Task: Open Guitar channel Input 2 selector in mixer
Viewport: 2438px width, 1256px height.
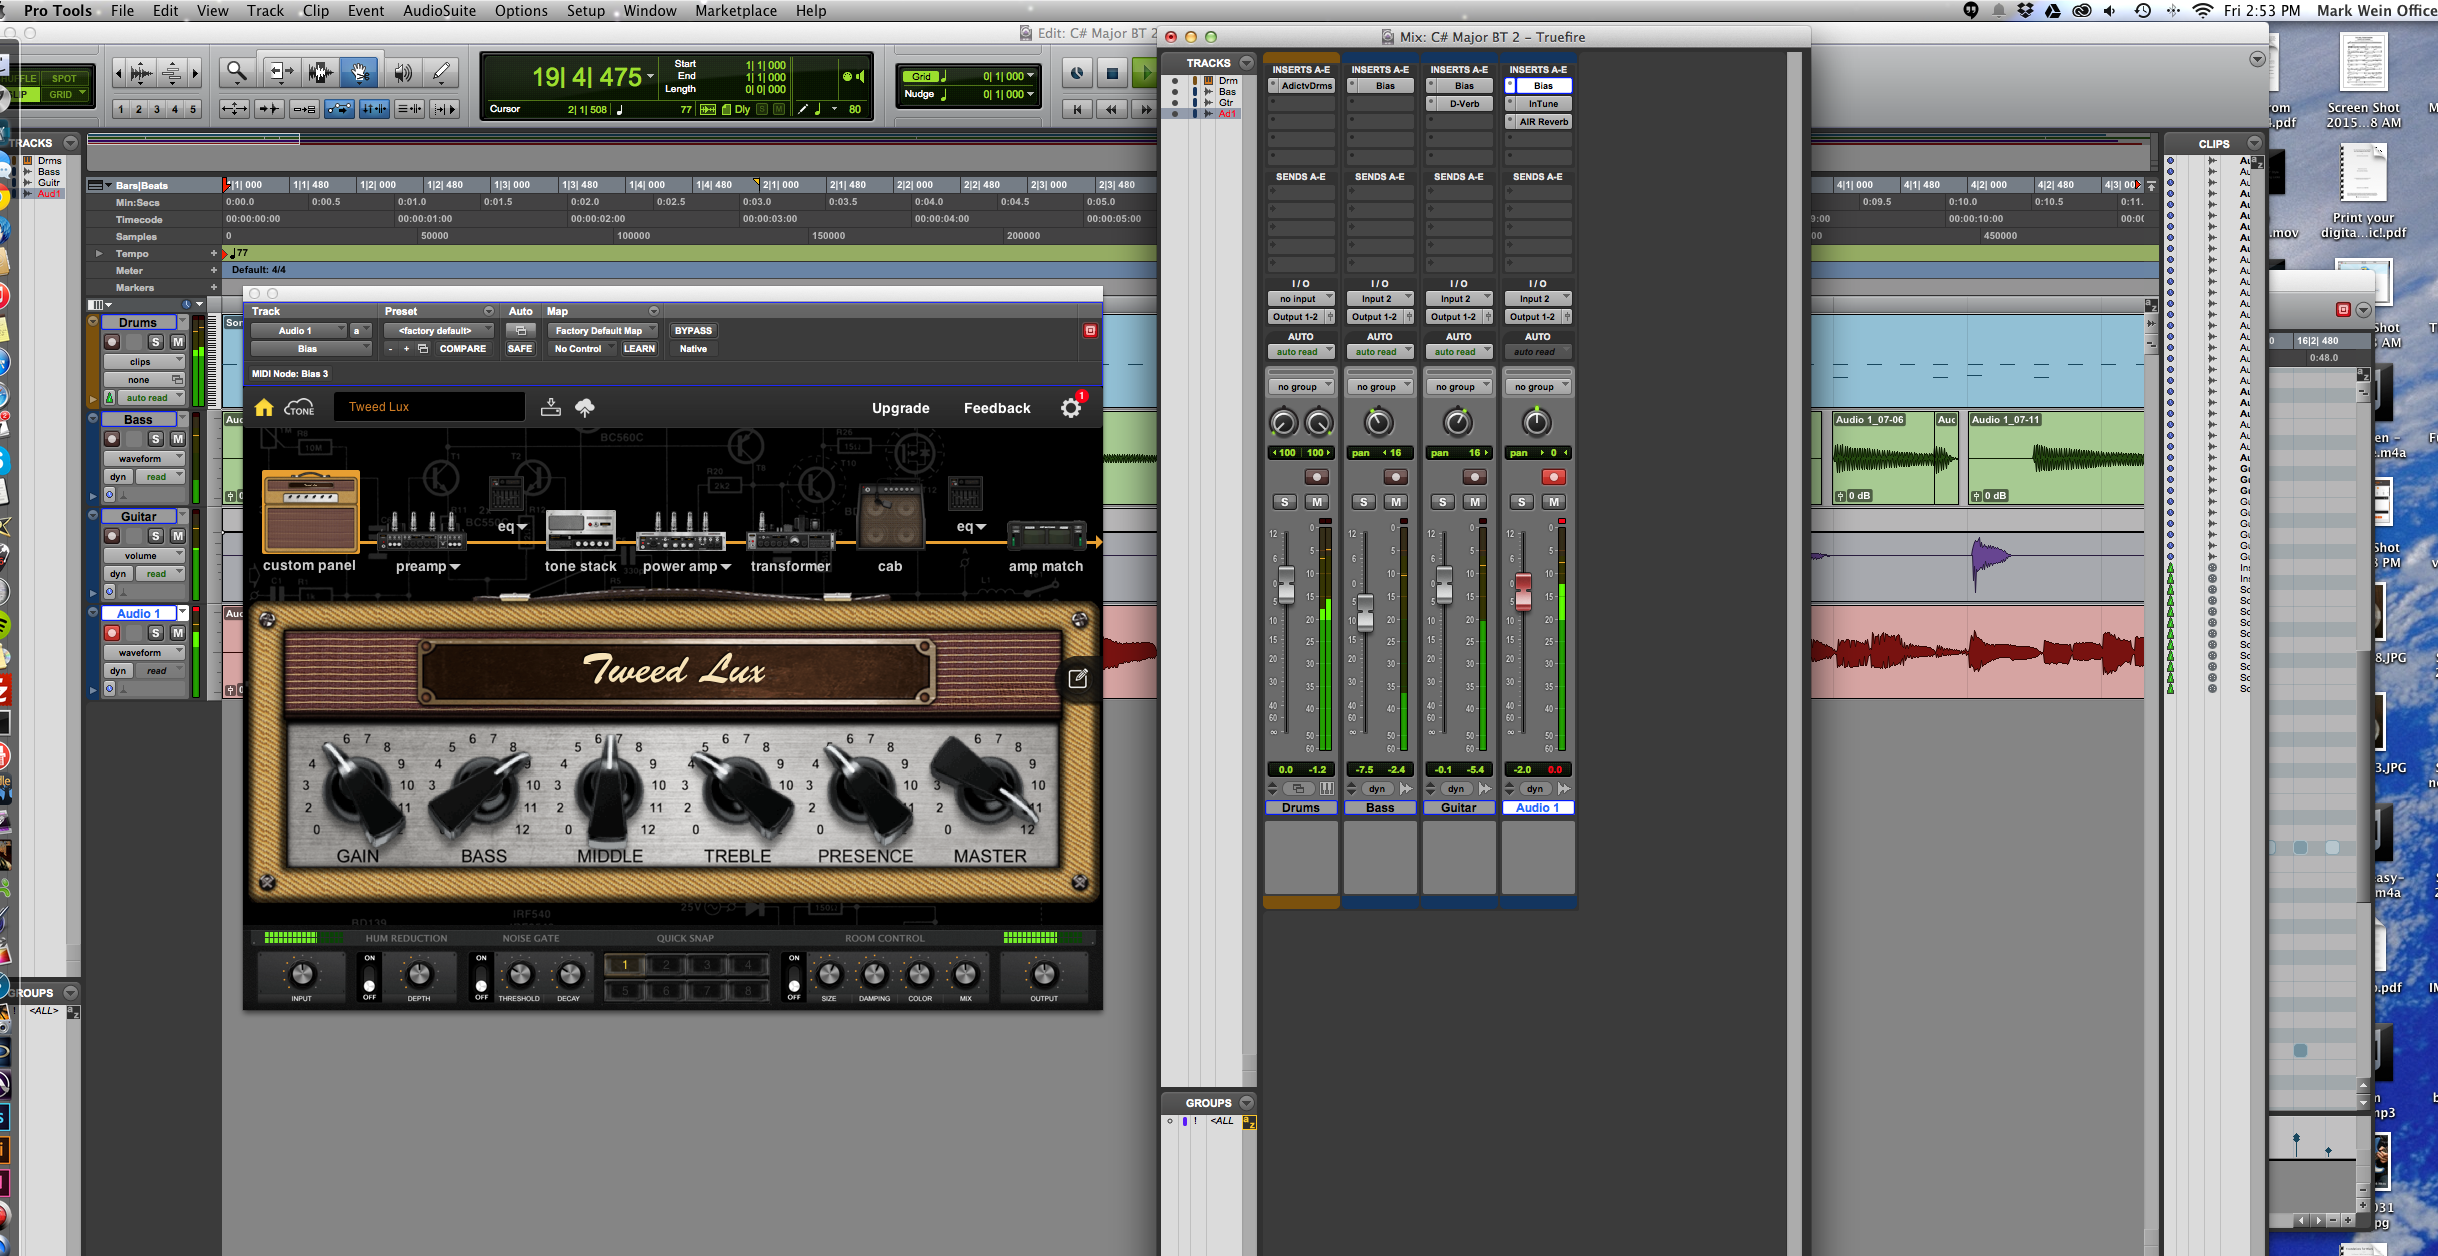Action: pos(1459,299)
